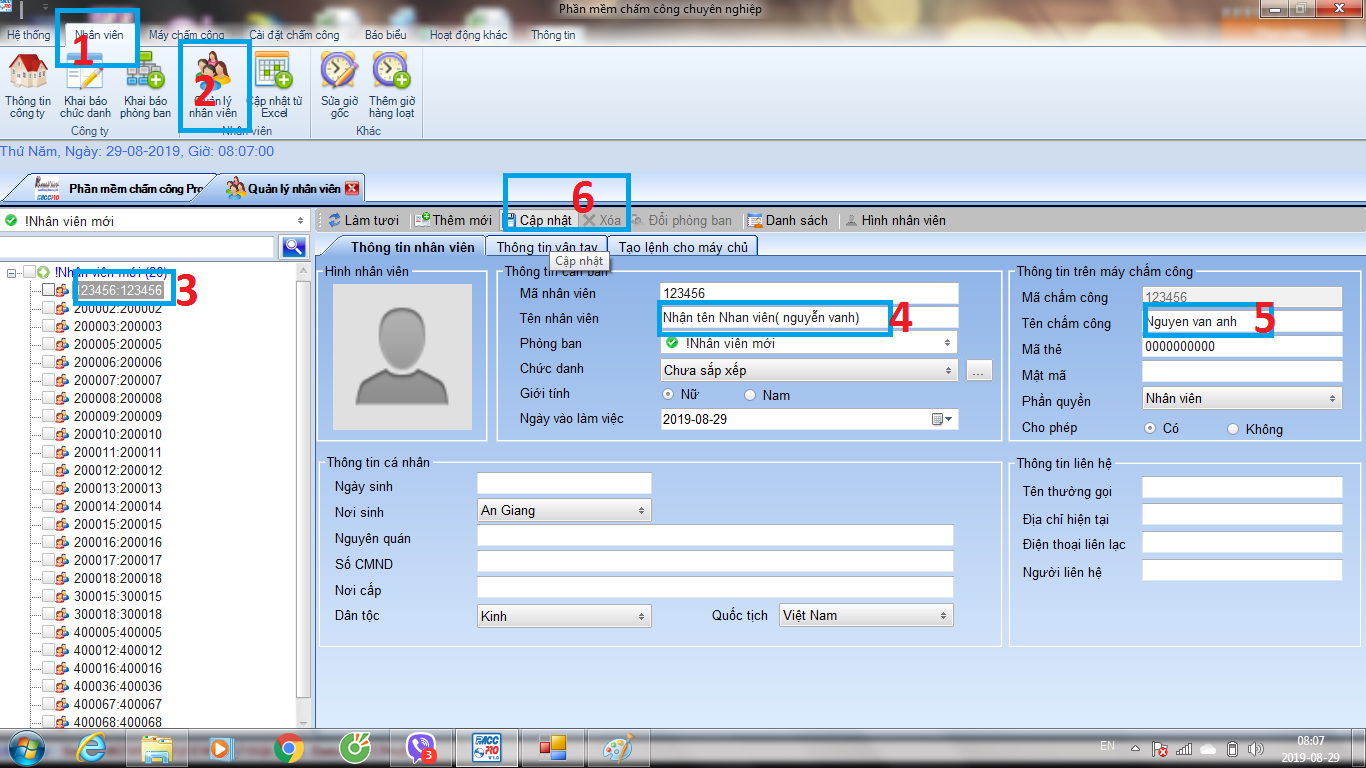1366x768 pixels.
Task: Open the Chức danh dropdown
Action: [x=808, y=370]
